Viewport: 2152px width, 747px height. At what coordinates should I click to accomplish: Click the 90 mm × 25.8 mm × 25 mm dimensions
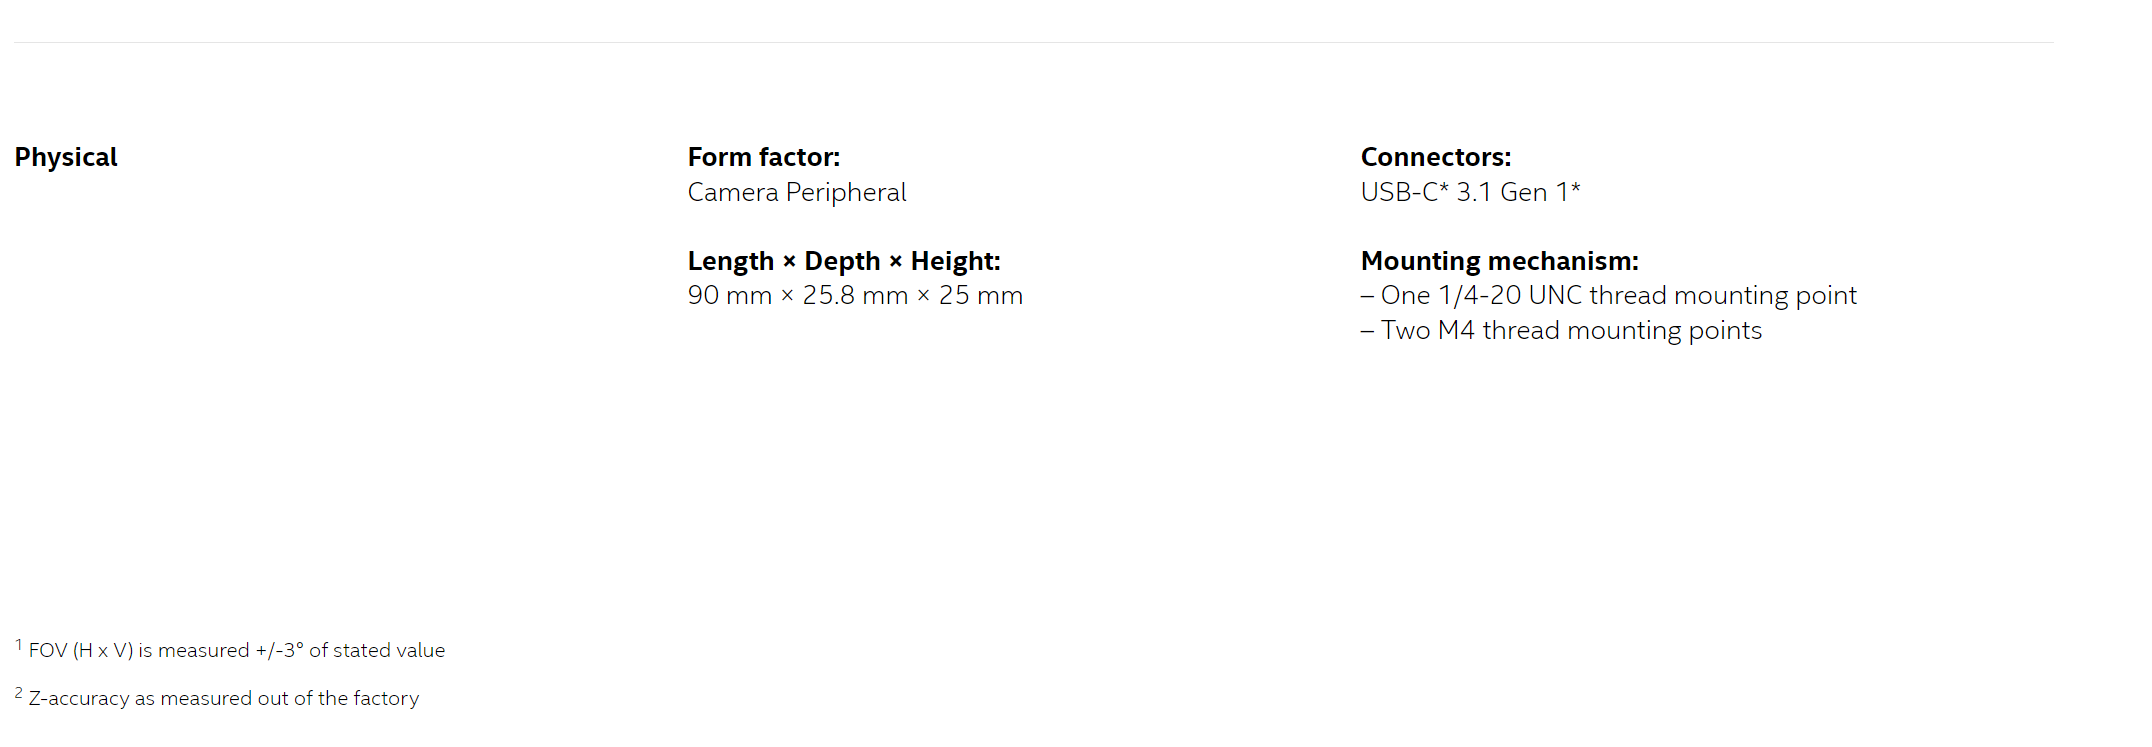[855, 296]
